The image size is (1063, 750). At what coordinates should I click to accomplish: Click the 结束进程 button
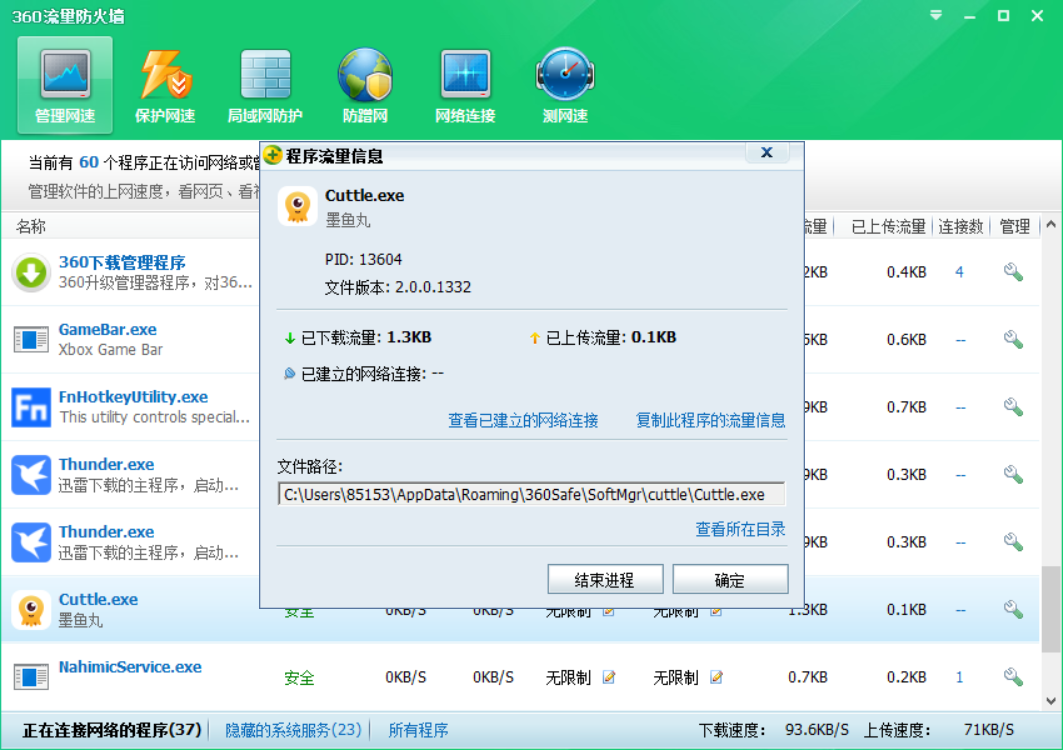click(x=605, y=578)
